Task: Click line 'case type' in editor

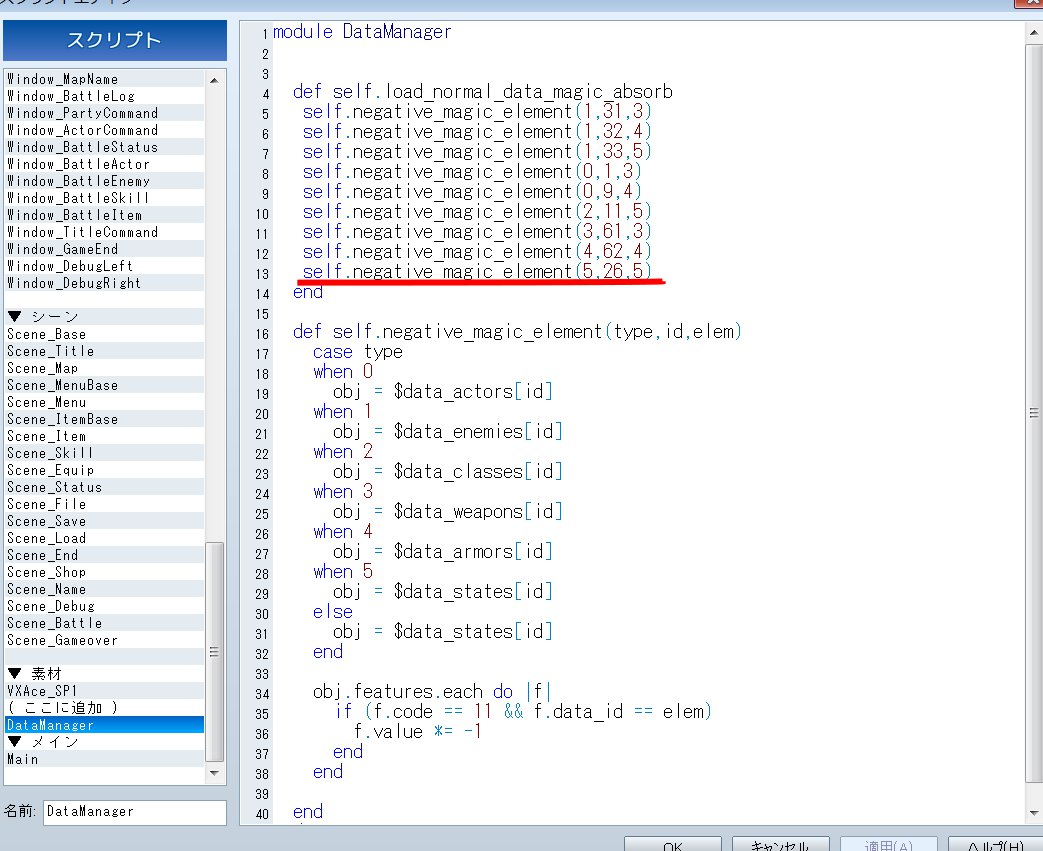Action: [x=358, y=351]
